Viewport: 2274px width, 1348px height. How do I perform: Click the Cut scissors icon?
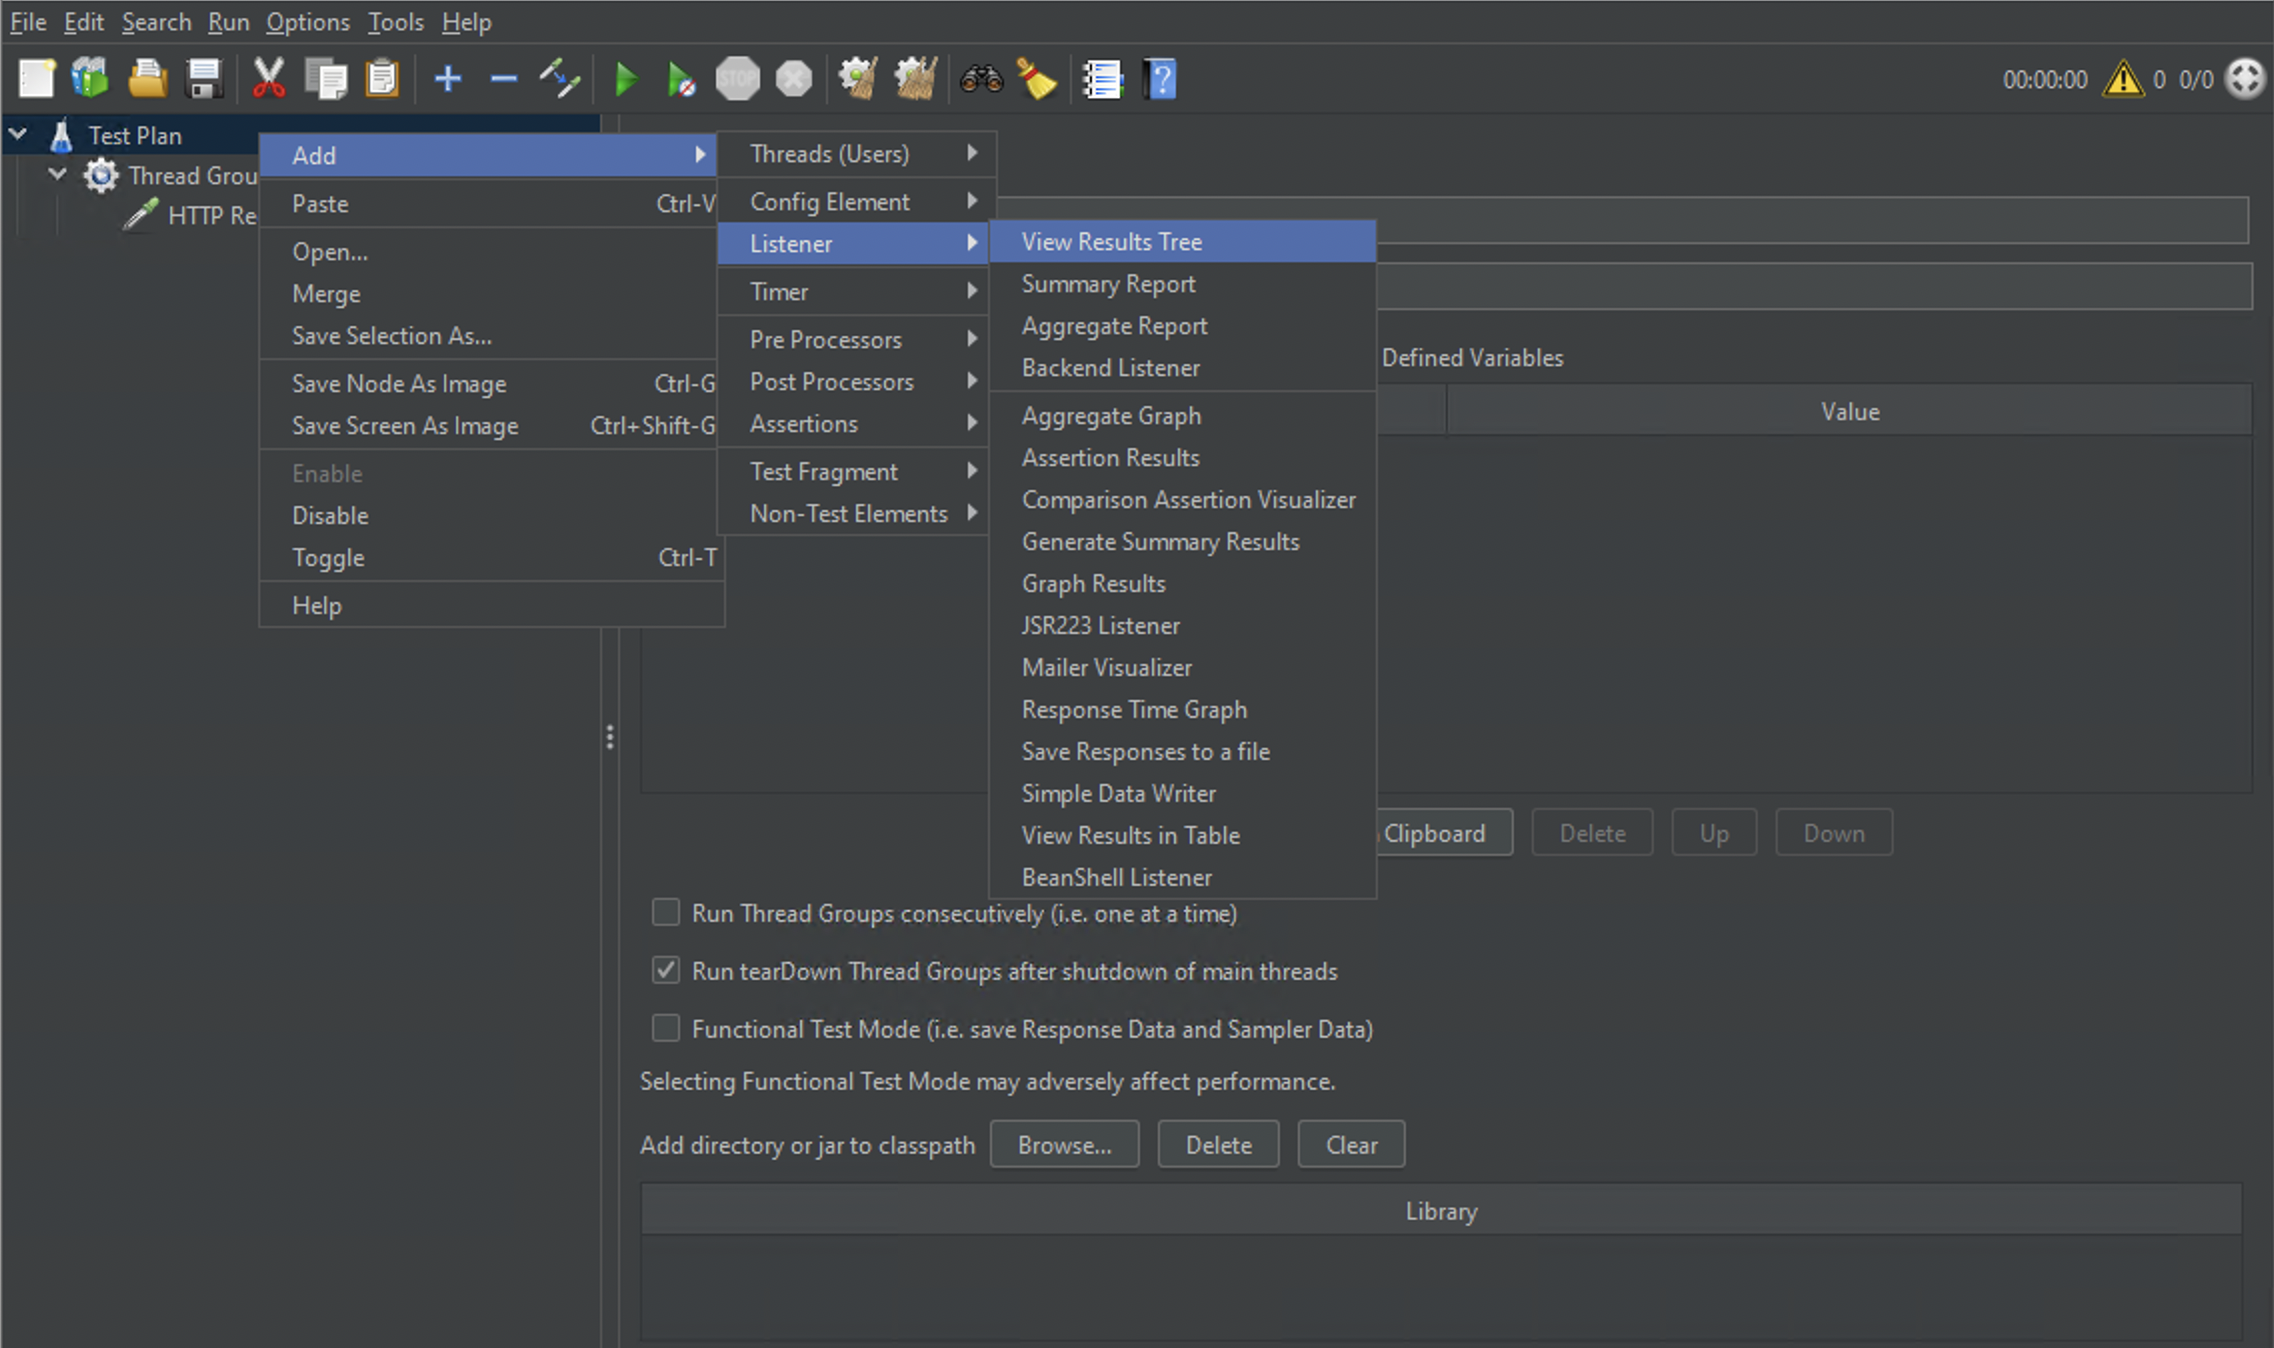[x=268, y=79]
